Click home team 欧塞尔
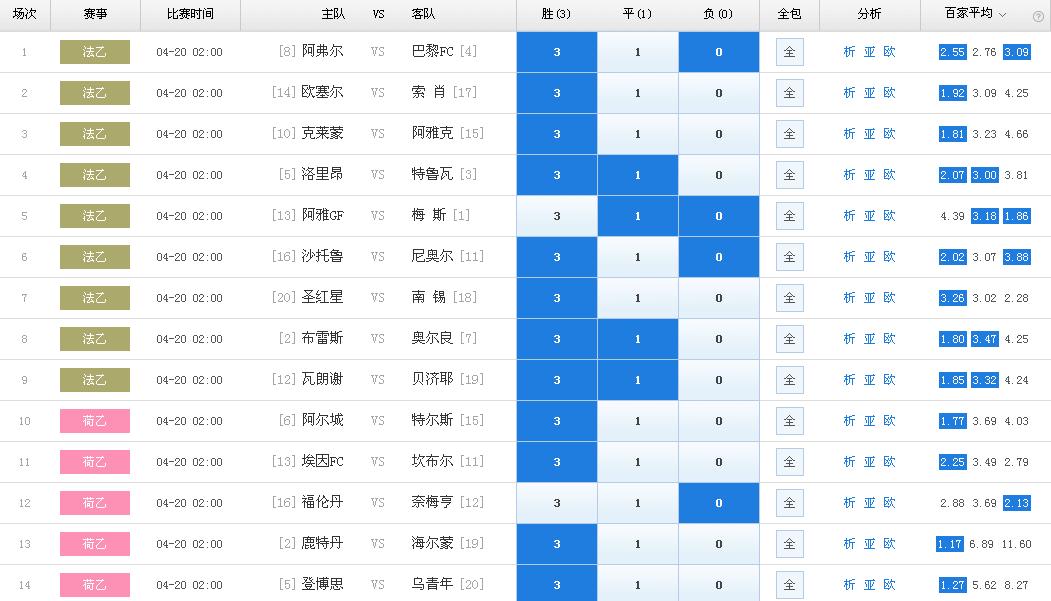Screen dimensions: 1051x601 (x=322, y=92)
